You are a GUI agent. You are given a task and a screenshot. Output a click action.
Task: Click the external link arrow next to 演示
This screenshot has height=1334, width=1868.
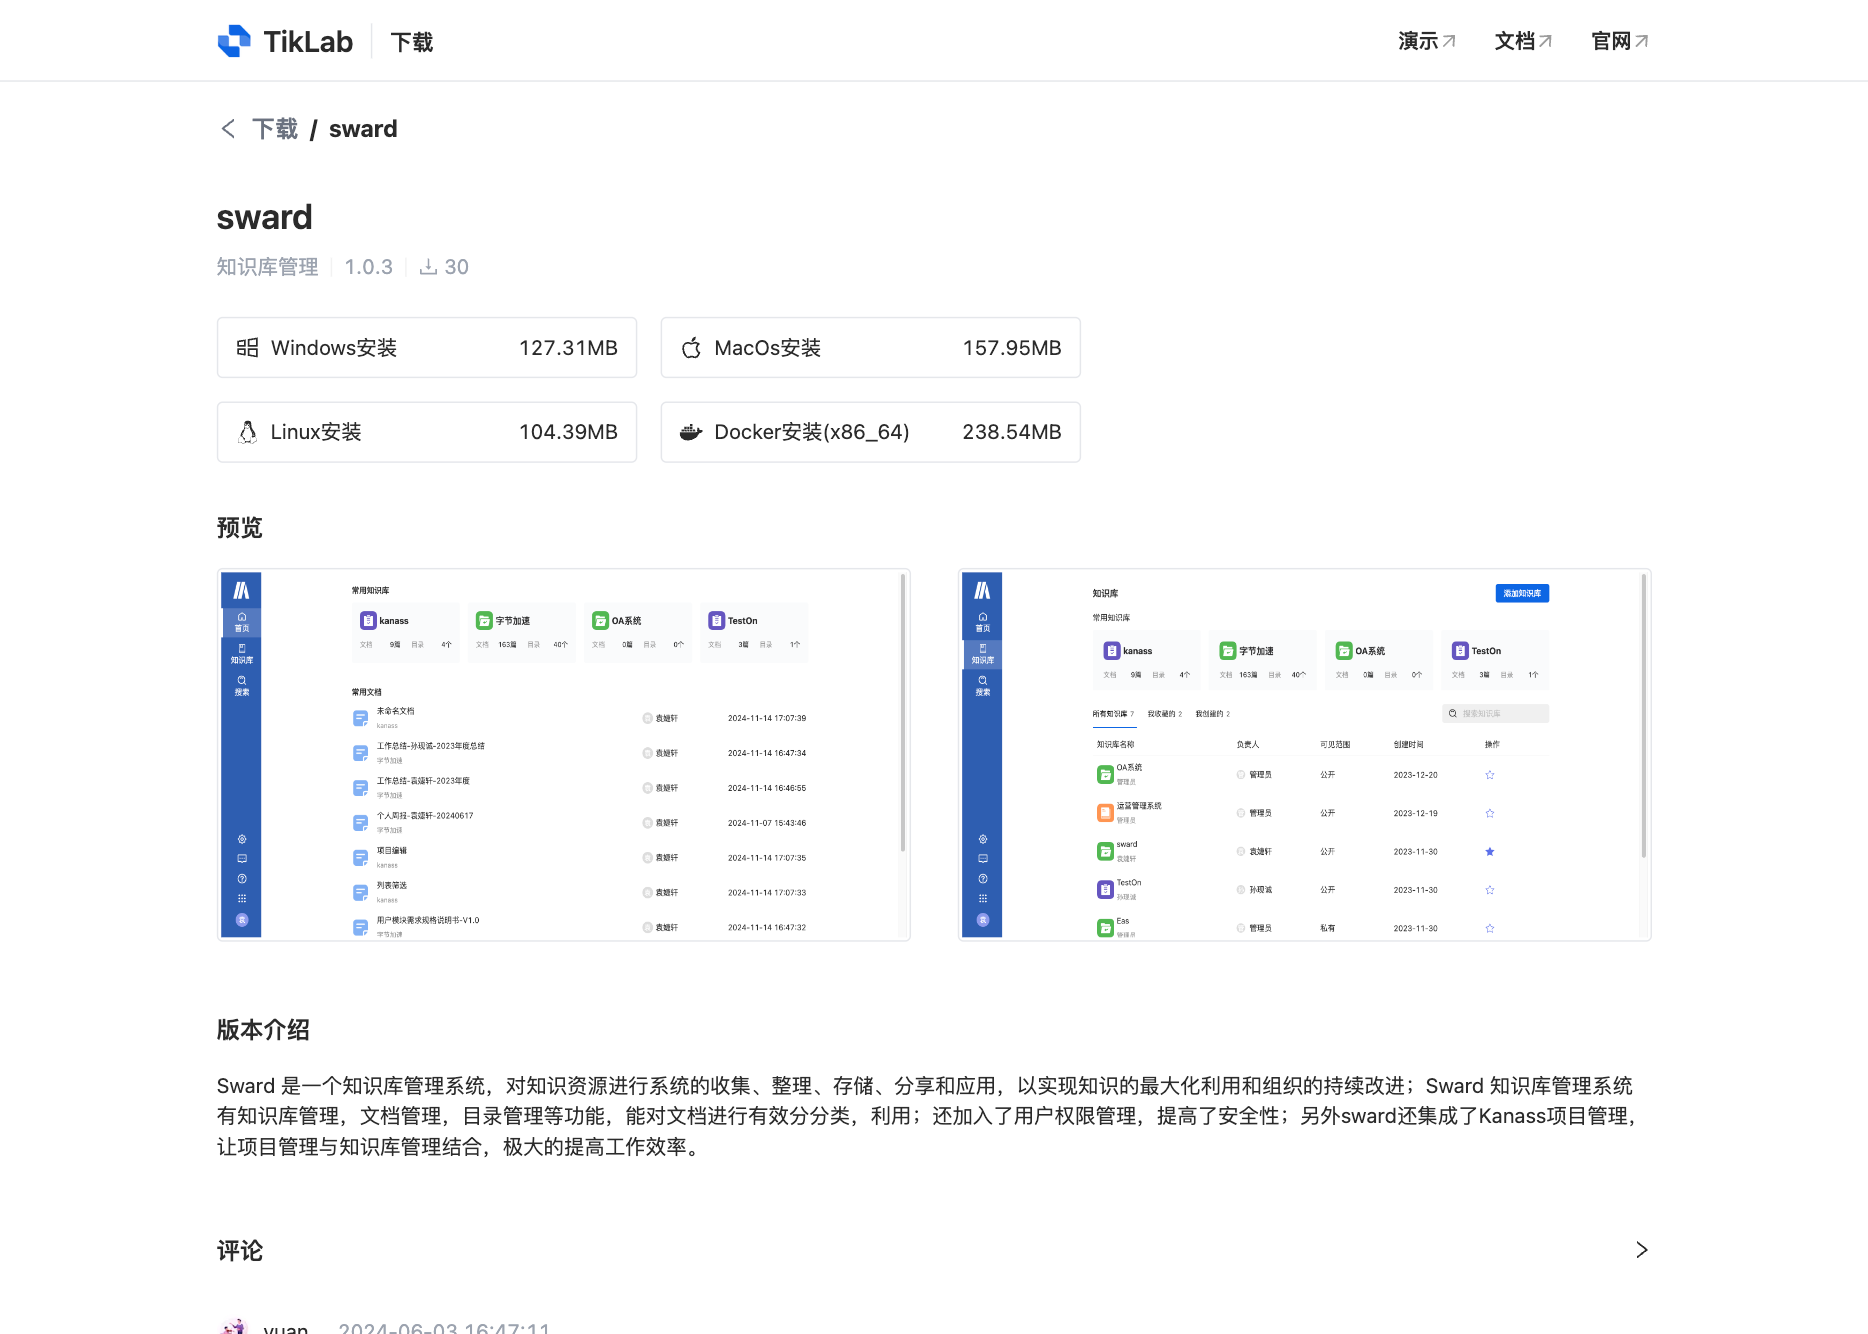1447,40
